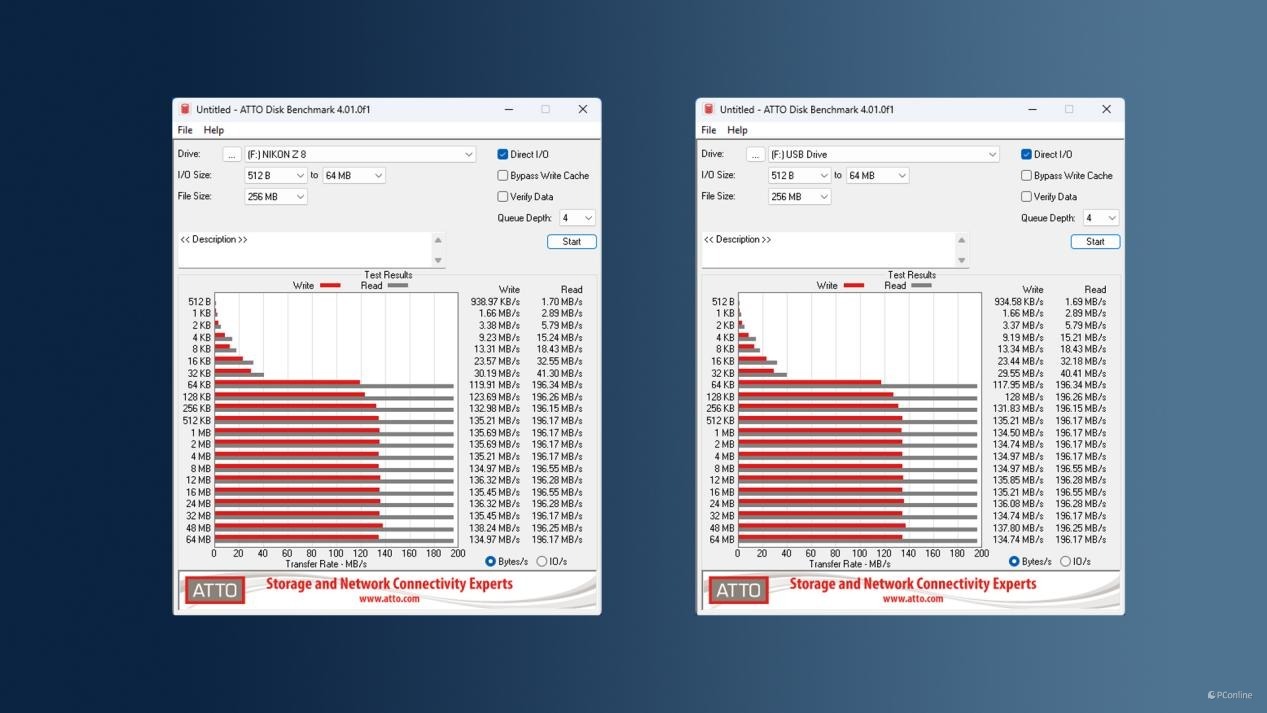This screenshot has width=1267, height=713.
Task: Enable Verify Data in NIKON Z 8 window
Action: (x=503, y=197)
